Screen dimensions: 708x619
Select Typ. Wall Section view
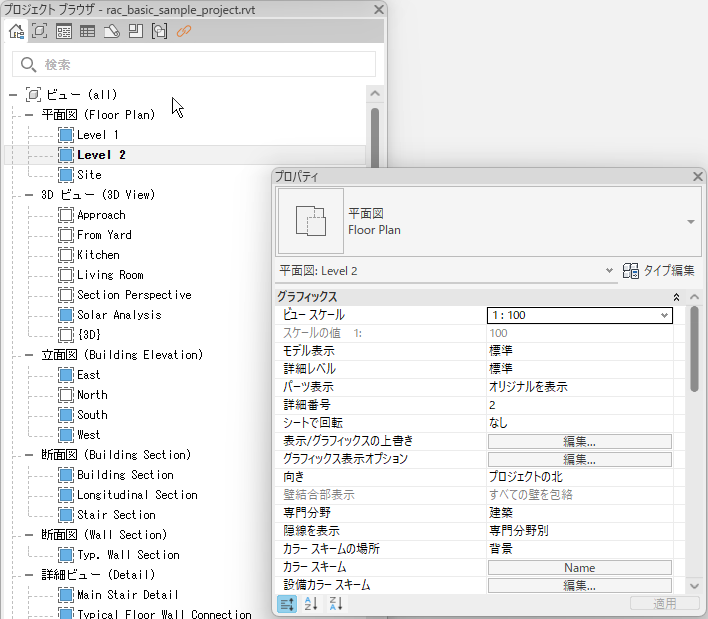click(x=128, y=555)
